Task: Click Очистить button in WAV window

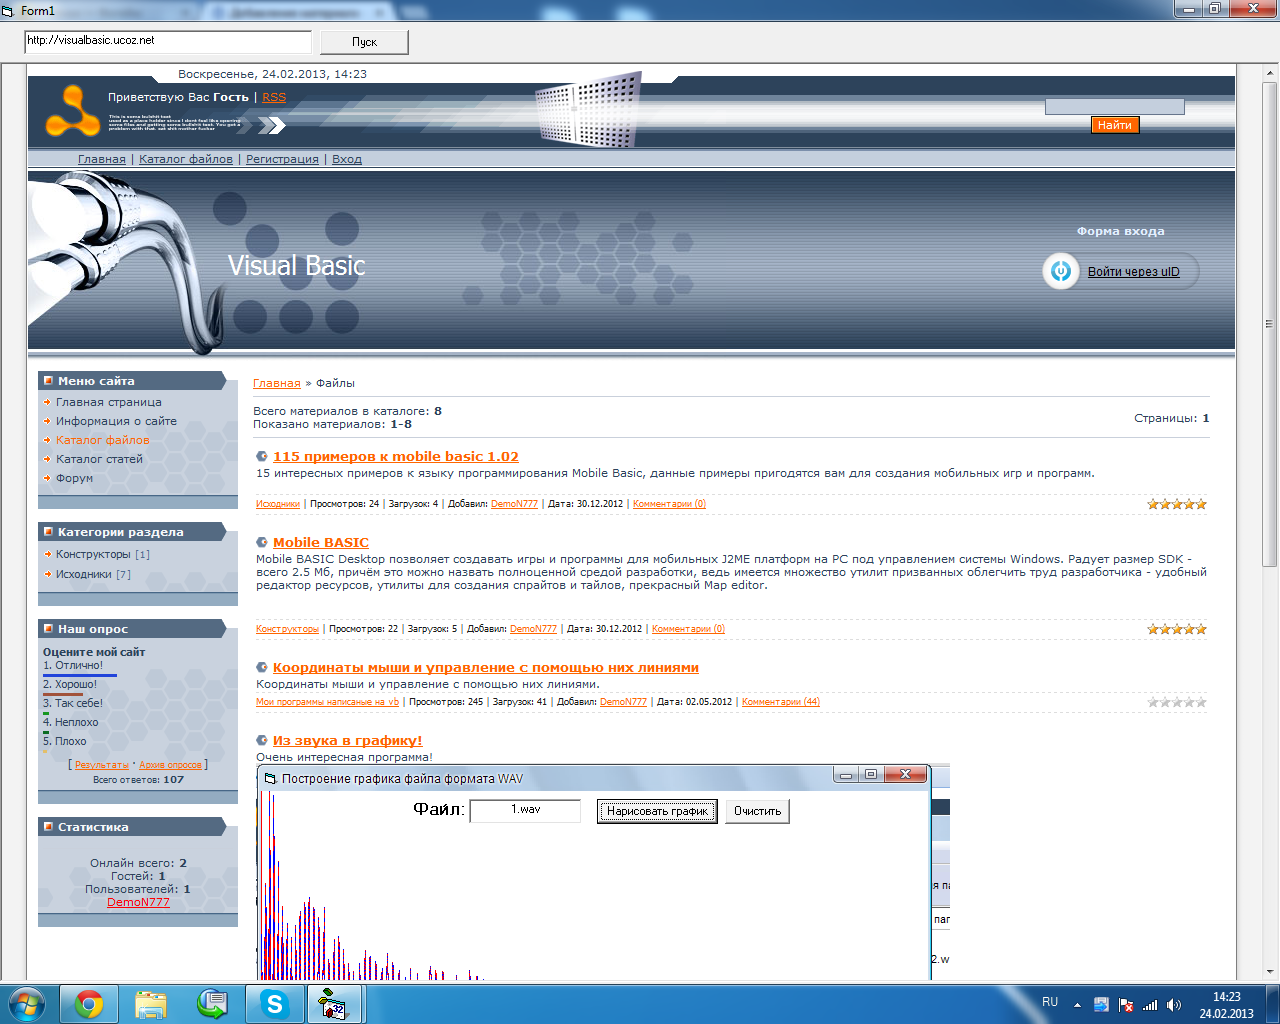Action: click(x=757, y=811)
